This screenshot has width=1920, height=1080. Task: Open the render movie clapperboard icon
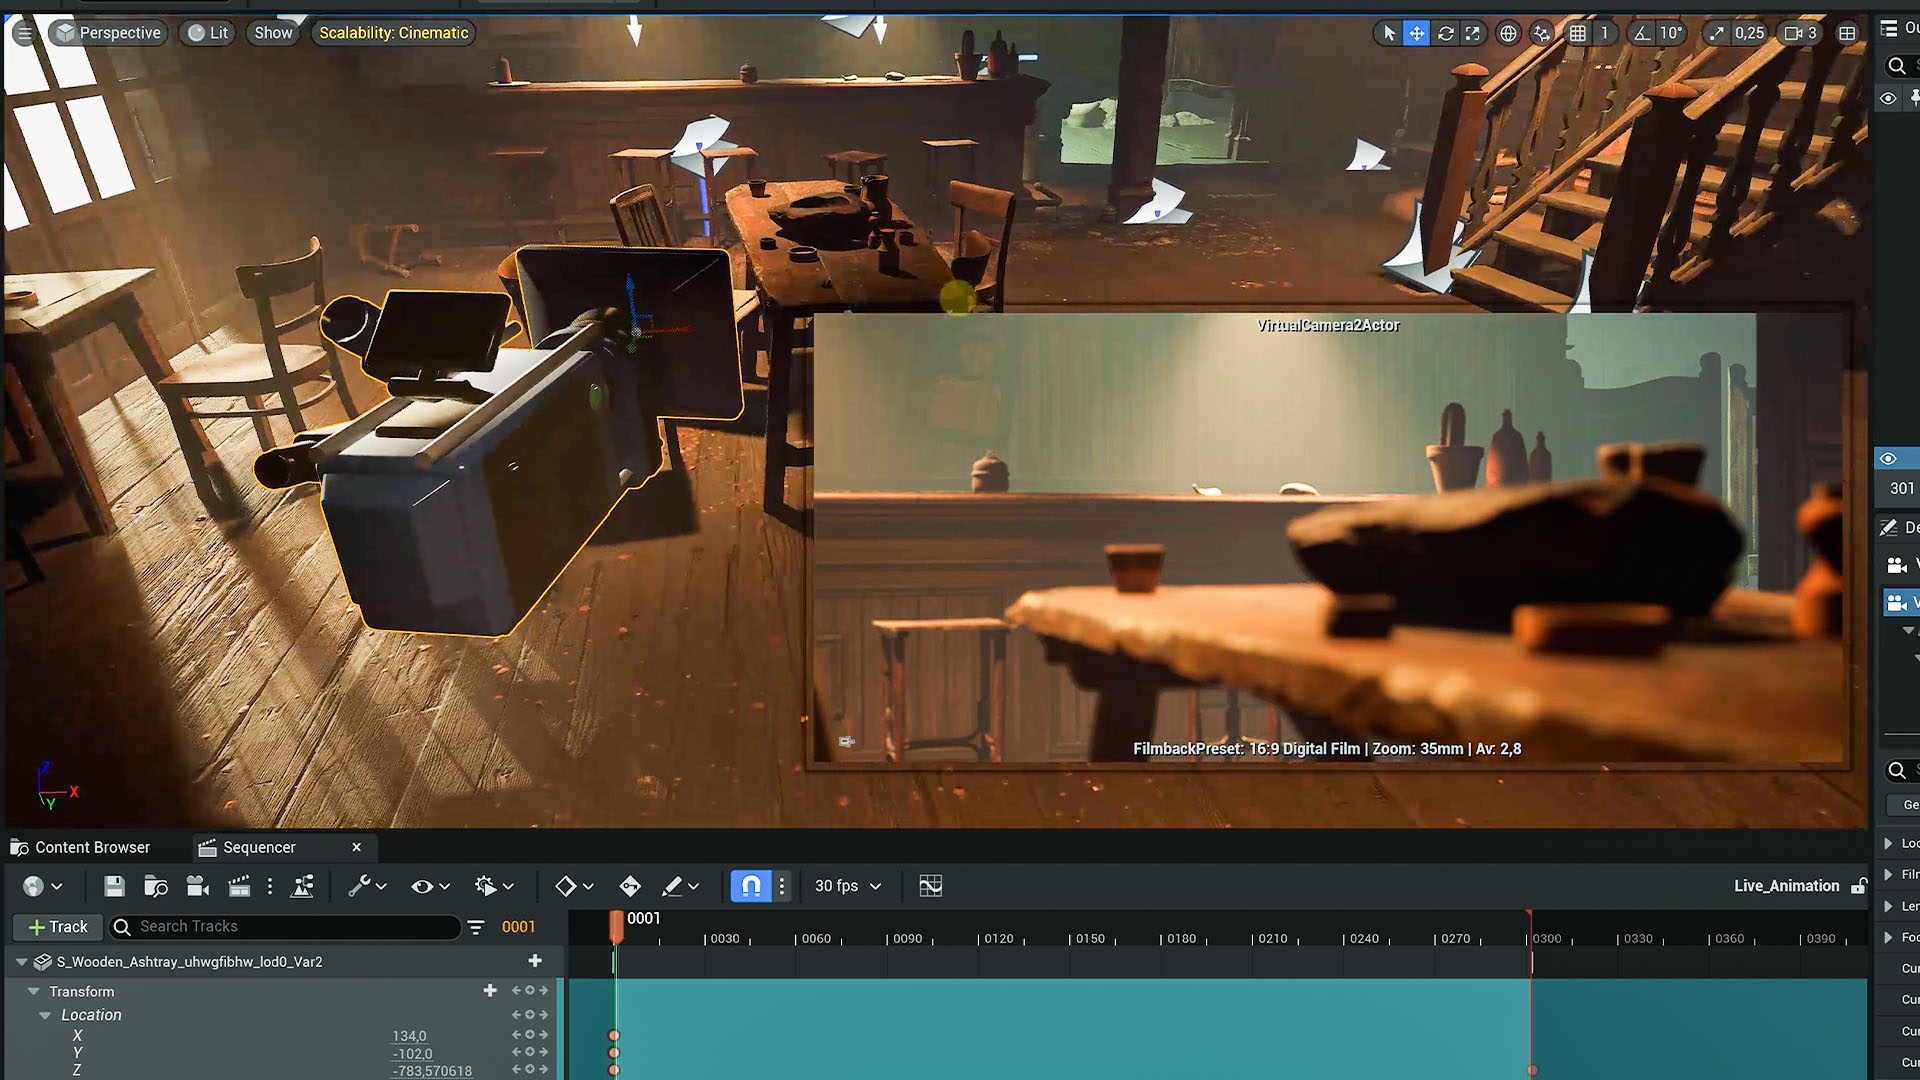tap(239, 886)
